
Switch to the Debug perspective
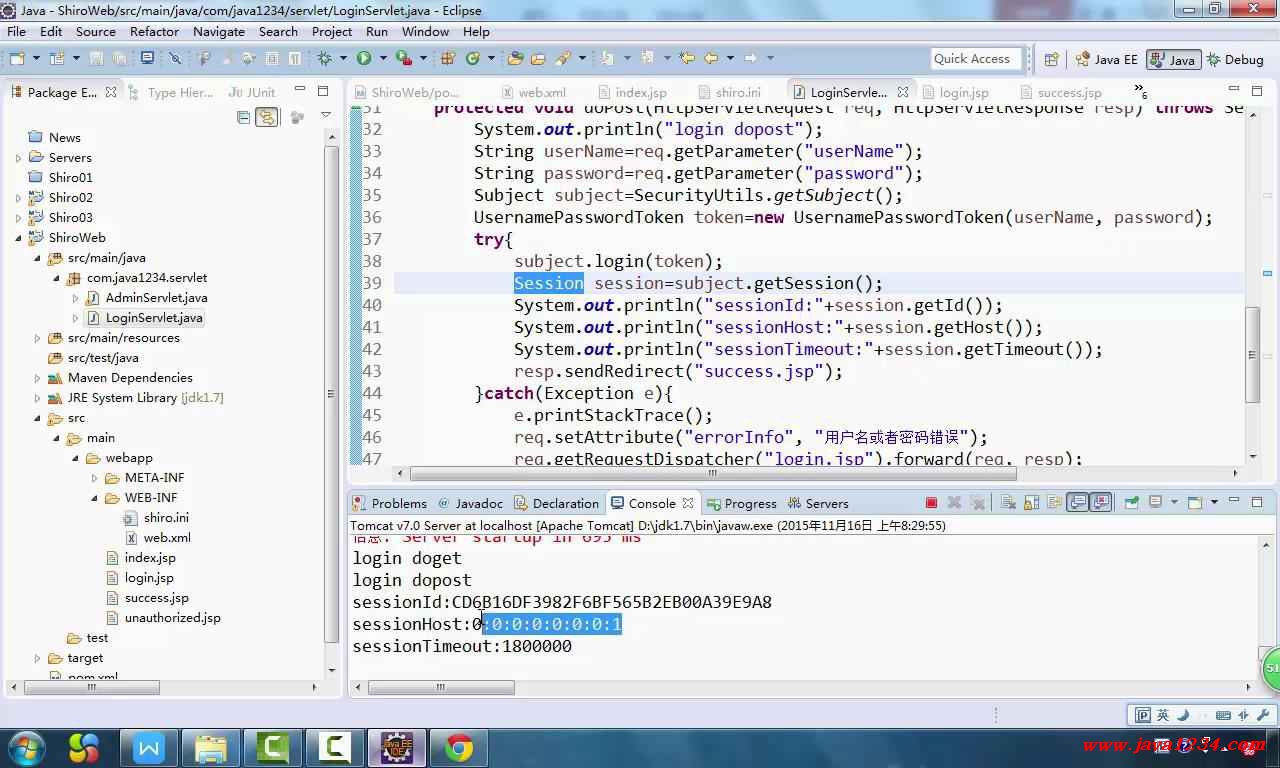click(1235, 59)
